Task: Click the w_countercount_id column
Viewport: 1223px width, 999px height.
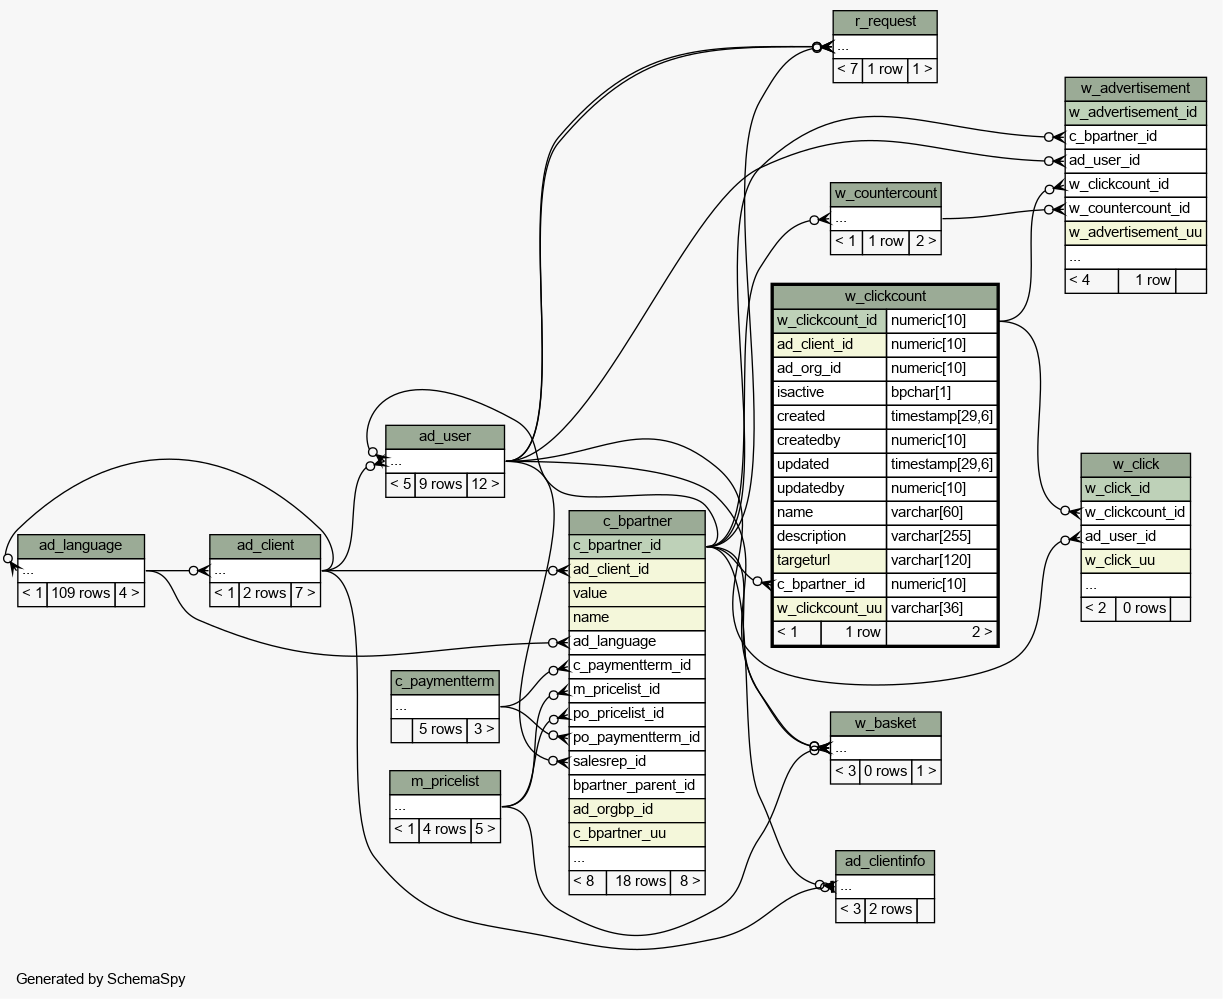Action: [1135, 208]
